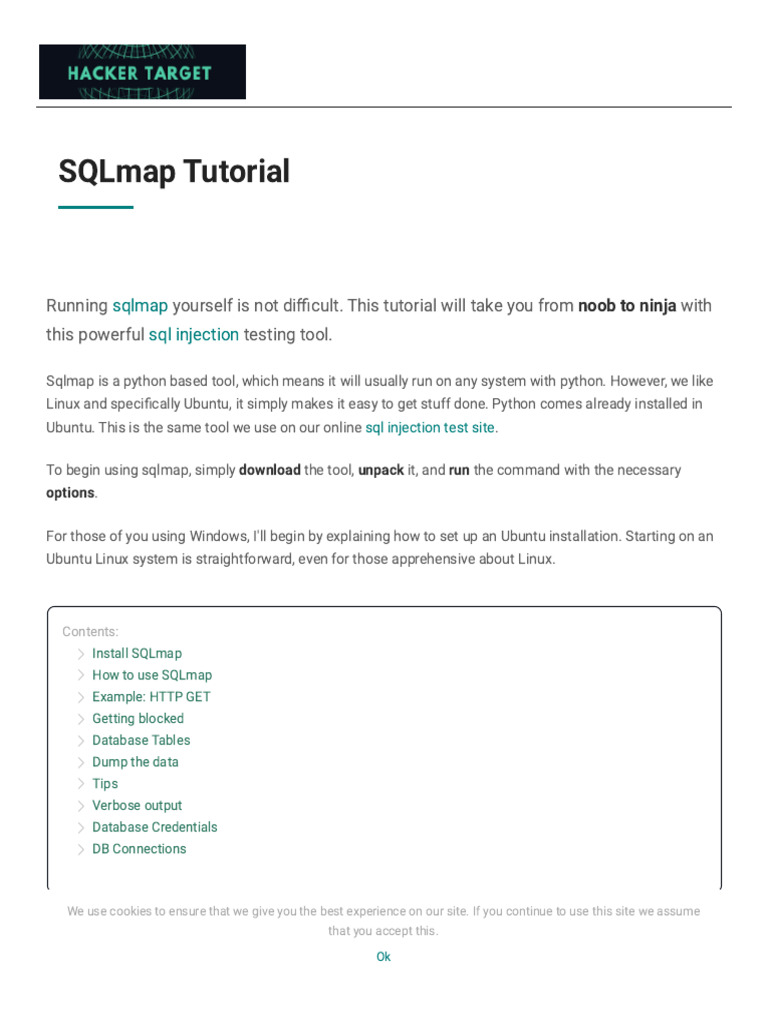This screenshot has height=1024, width=768.
Task: Click the Hacker Target logo
Action: 142,72
